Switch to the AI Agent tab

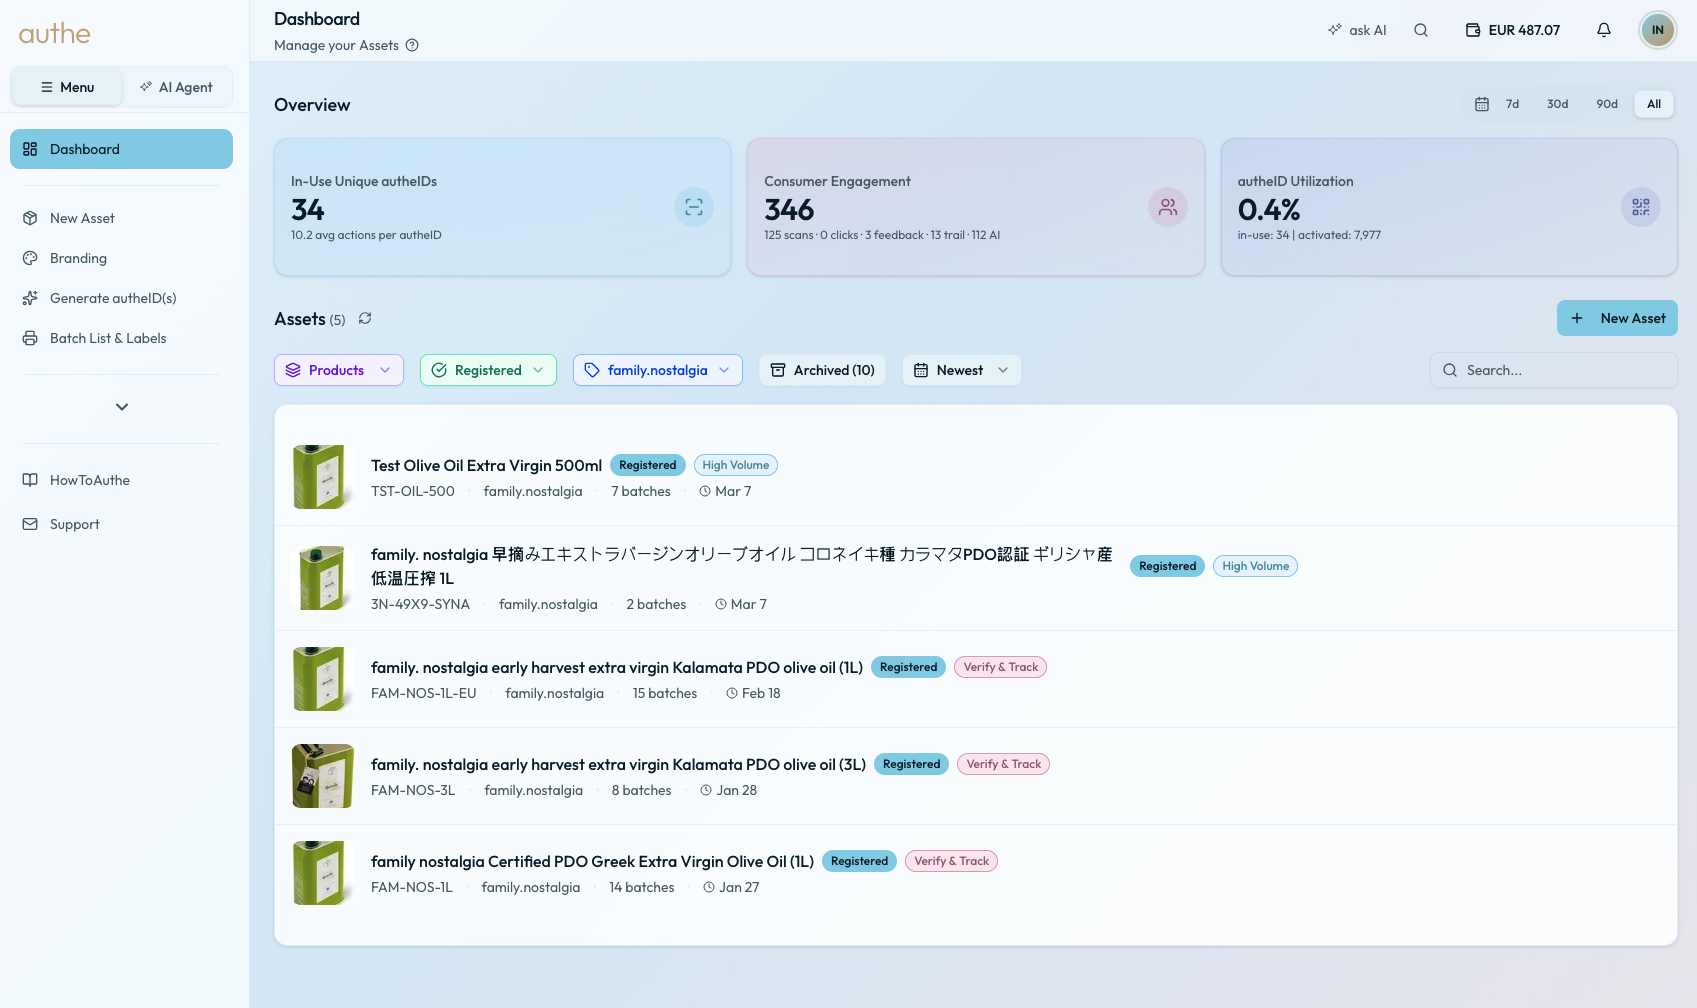click(176, 87)
